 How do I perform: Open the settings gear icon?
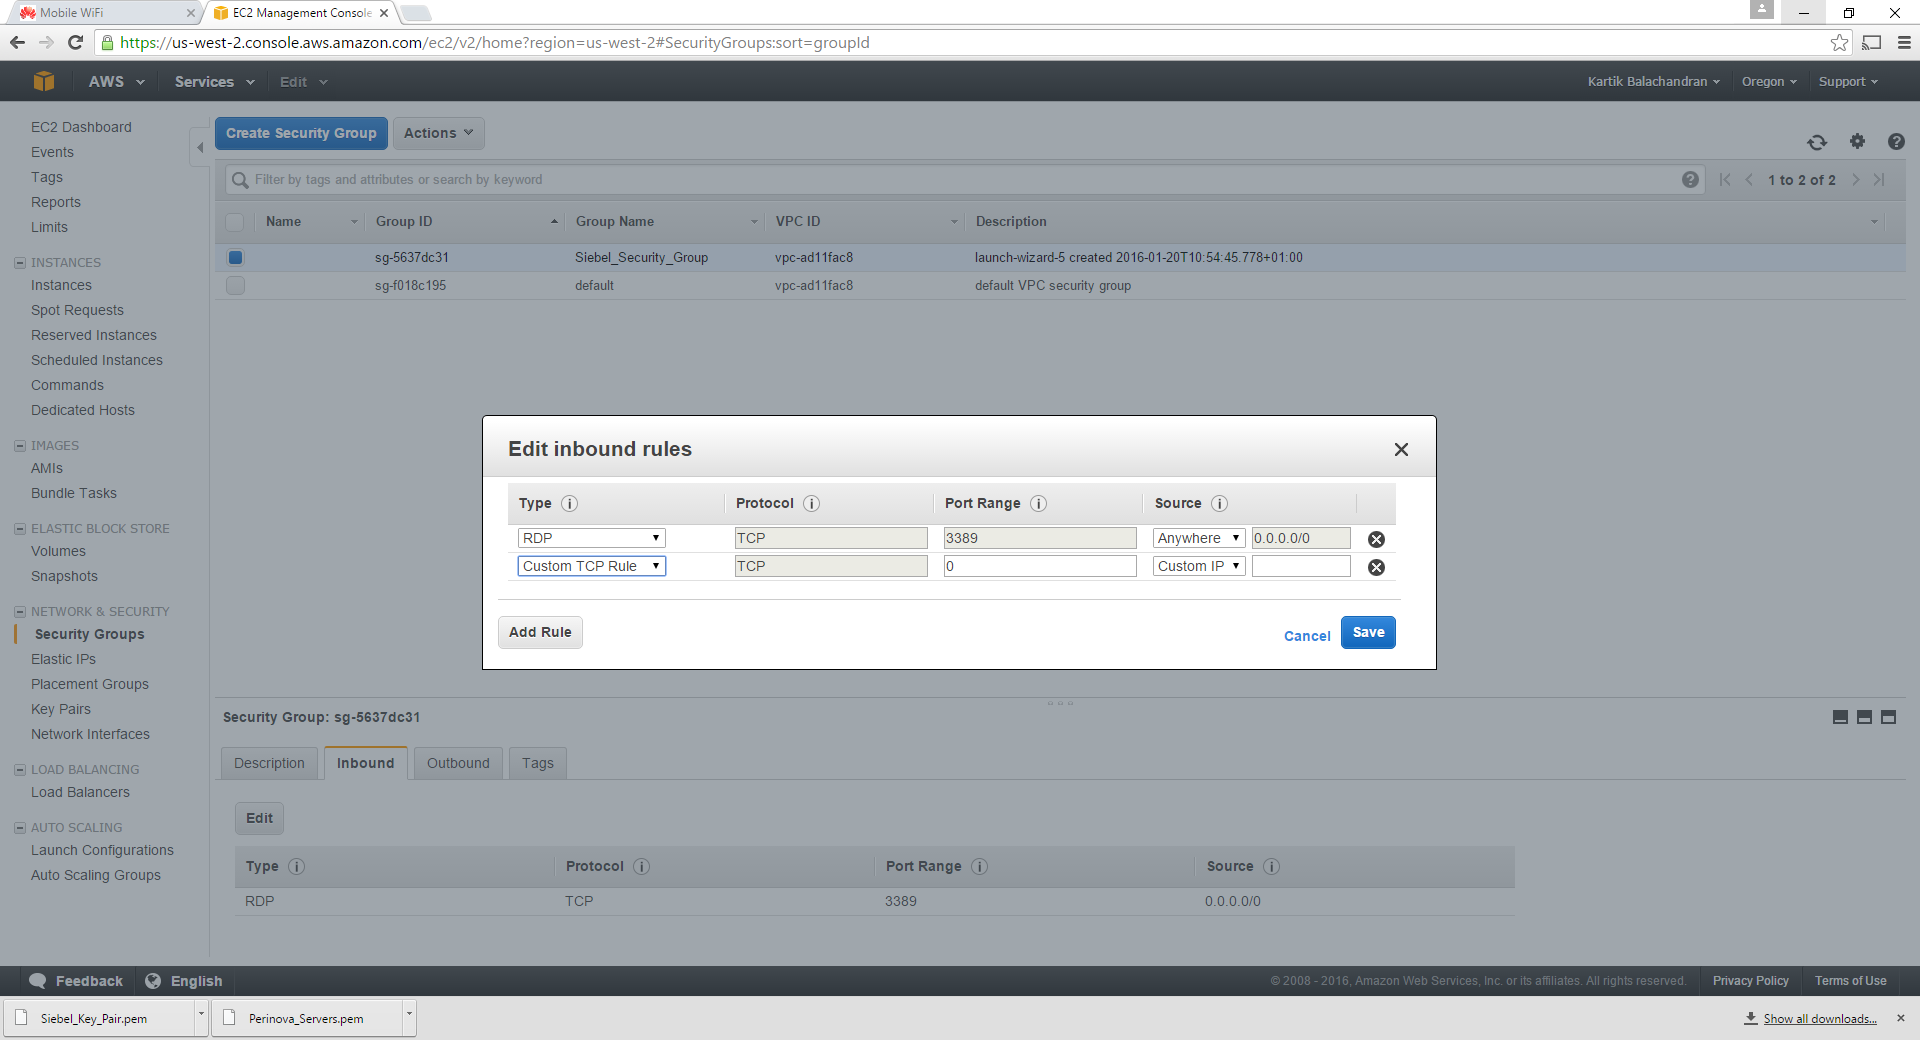pyautogui.click(x=1857, y=142)
